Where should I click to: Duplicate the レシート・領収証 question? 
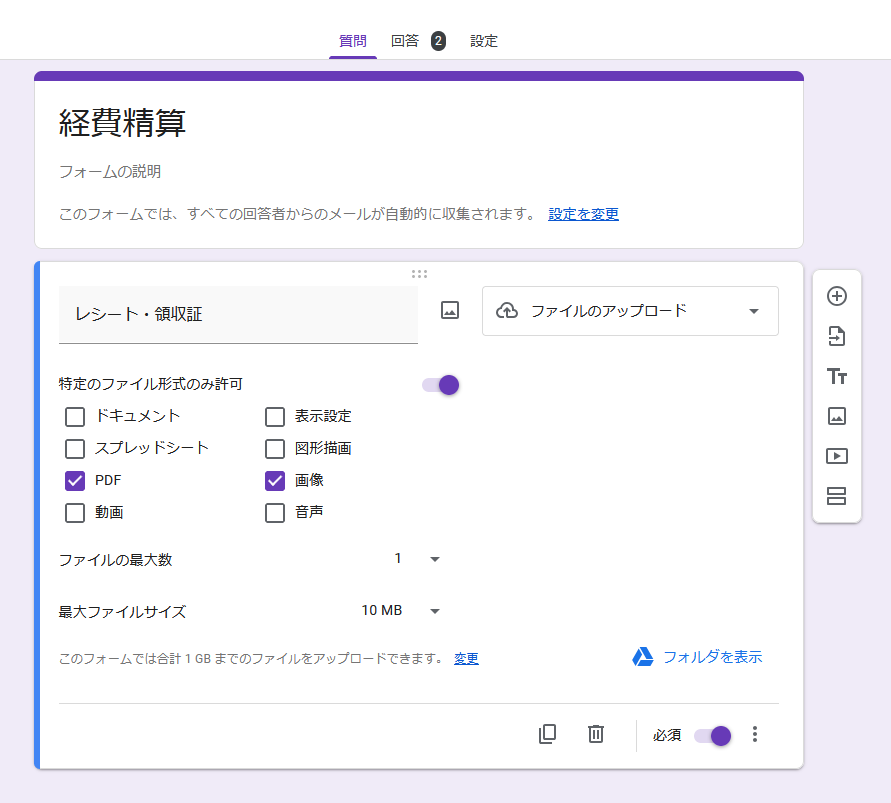pyautogui.click(x=547, y=734)
